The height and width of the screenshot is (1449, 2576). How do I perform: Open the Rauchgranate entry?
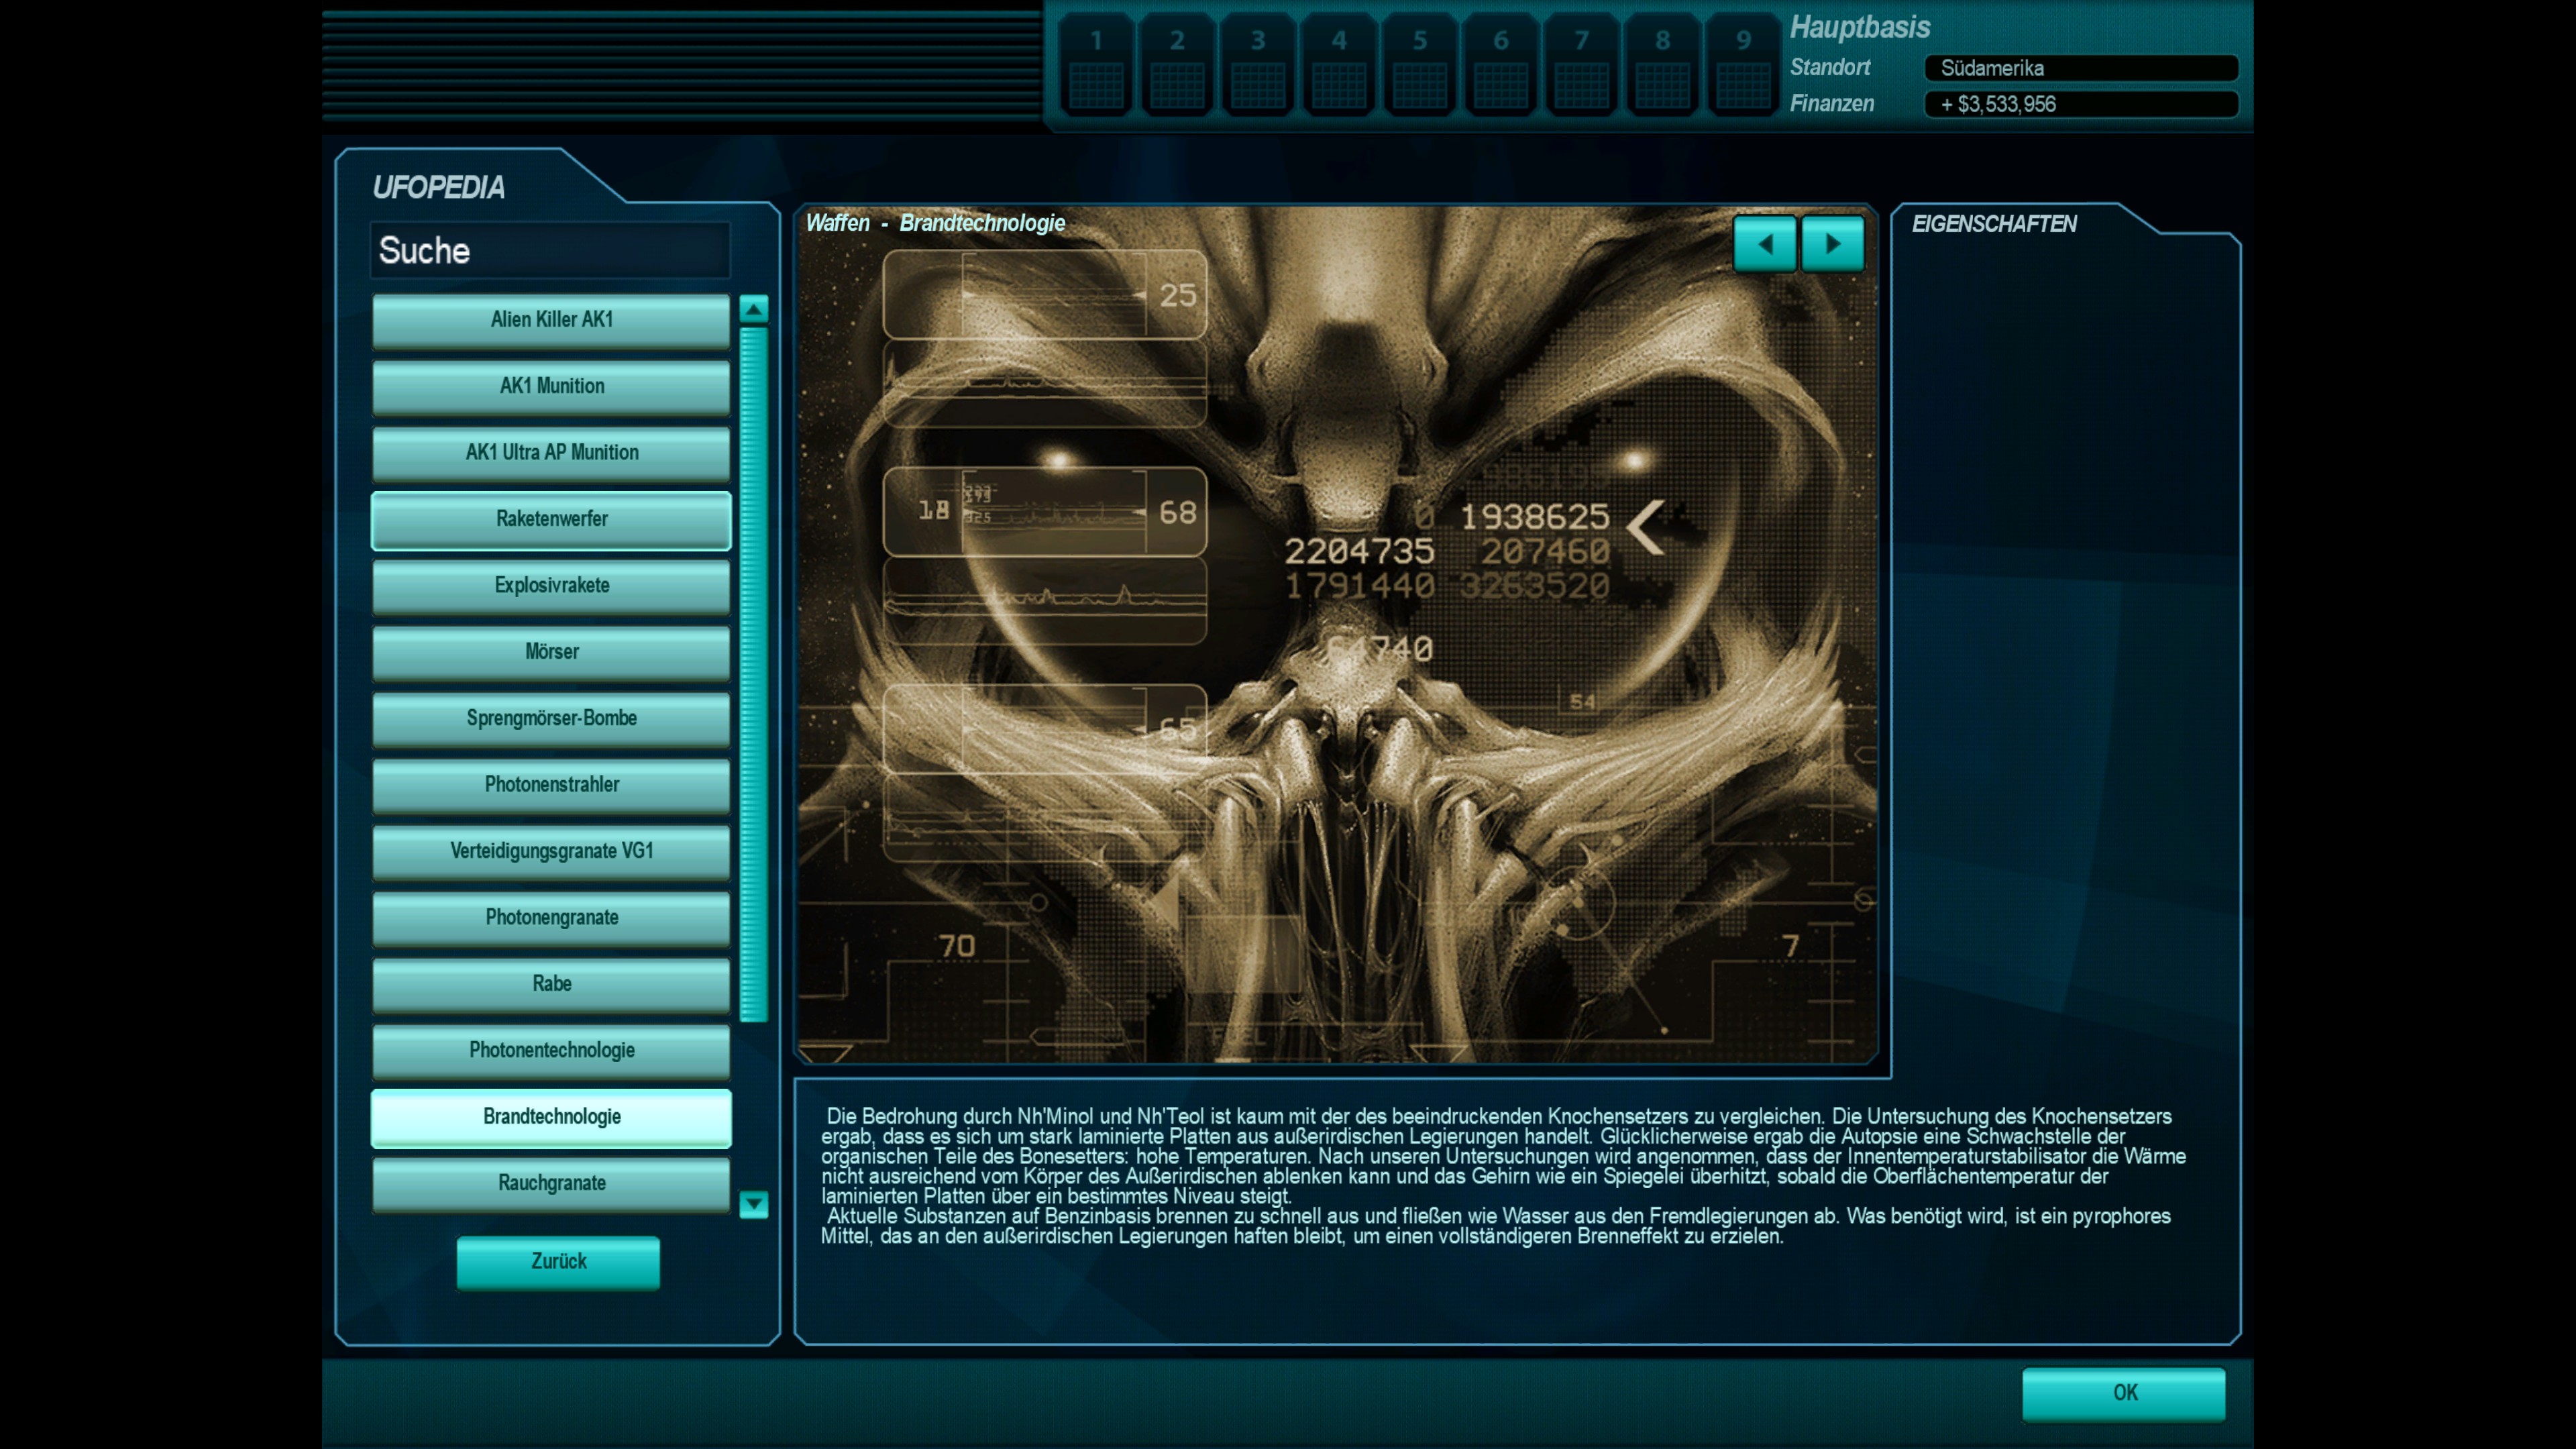(x=551, y=1183)
